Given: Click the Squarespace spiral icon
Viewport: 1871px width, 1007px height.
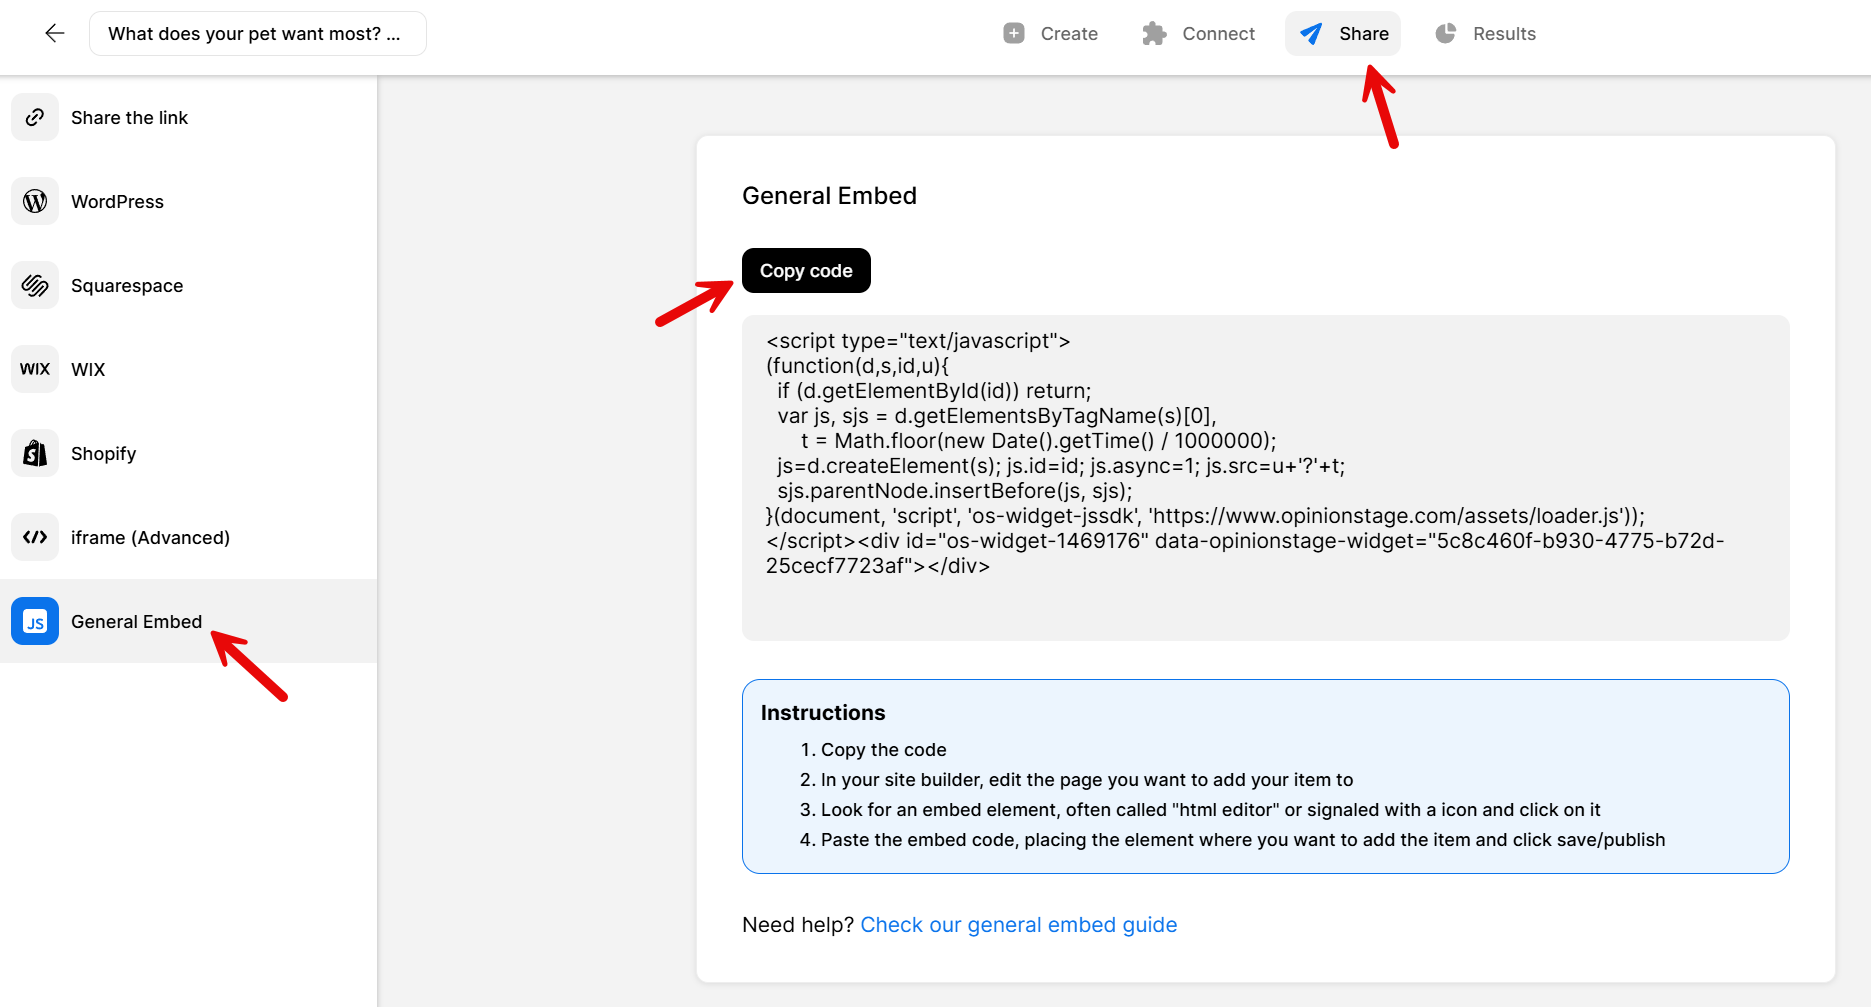Looking at the screenshot, I should coord(34,285).
